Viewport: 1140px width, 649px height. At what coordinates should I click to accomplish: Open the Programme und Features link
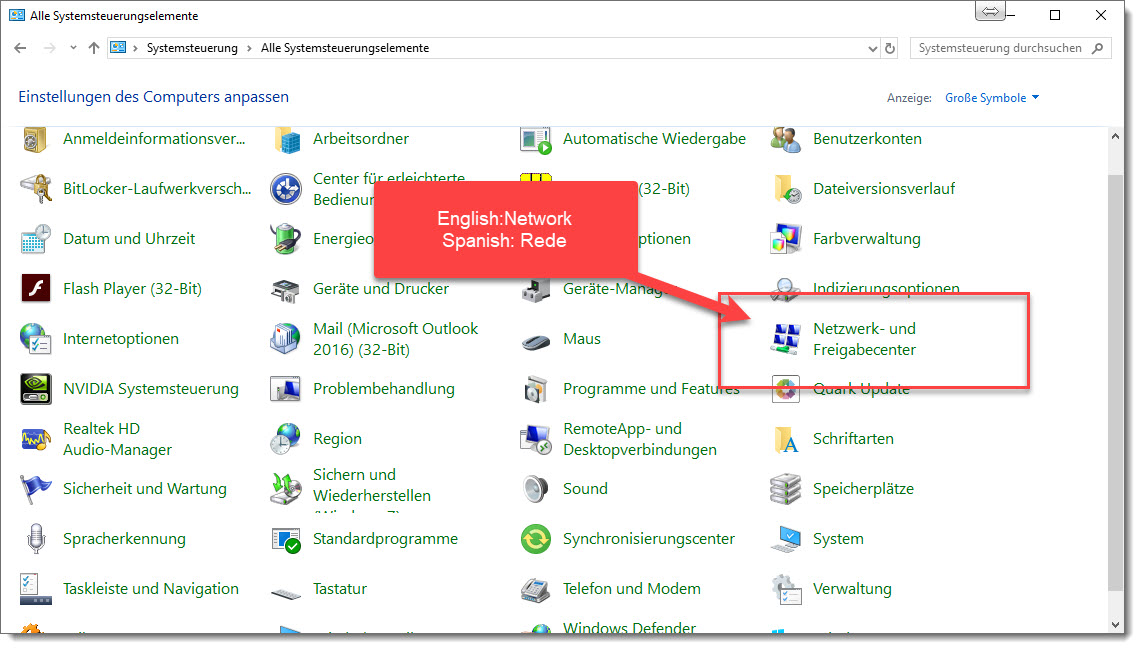click(651, 389)
